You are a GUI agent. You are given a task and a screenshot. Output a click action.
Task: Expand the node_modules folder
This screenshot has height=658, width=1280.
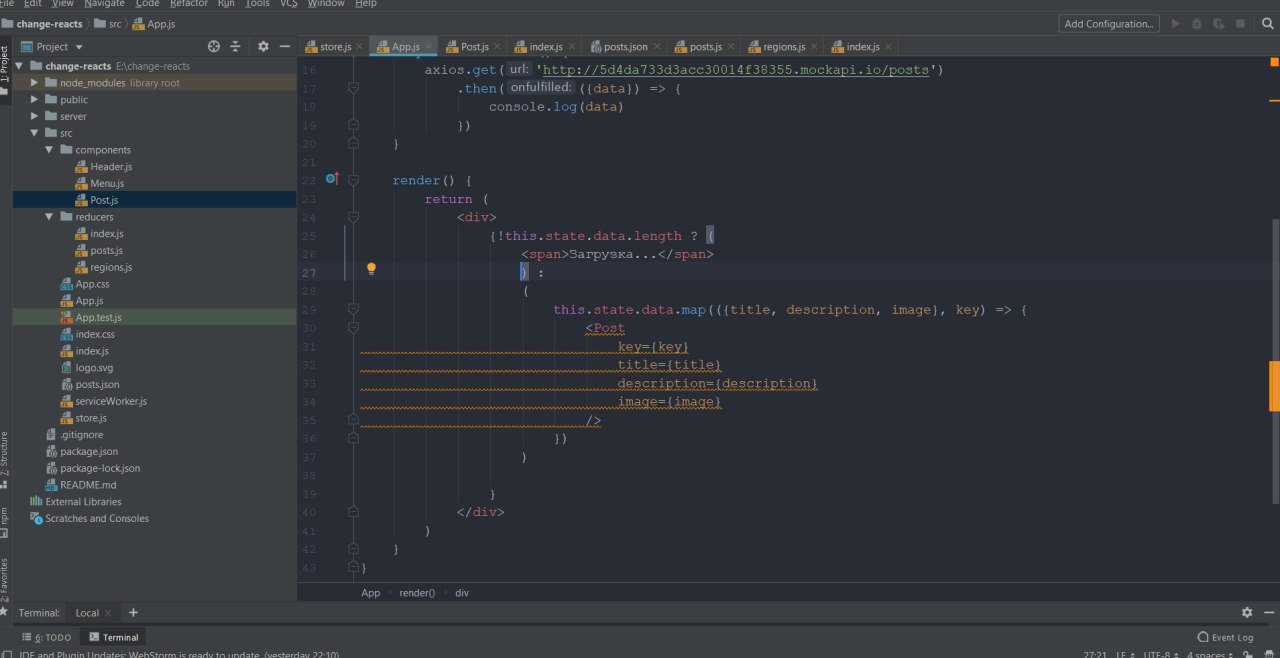(35, 83)
